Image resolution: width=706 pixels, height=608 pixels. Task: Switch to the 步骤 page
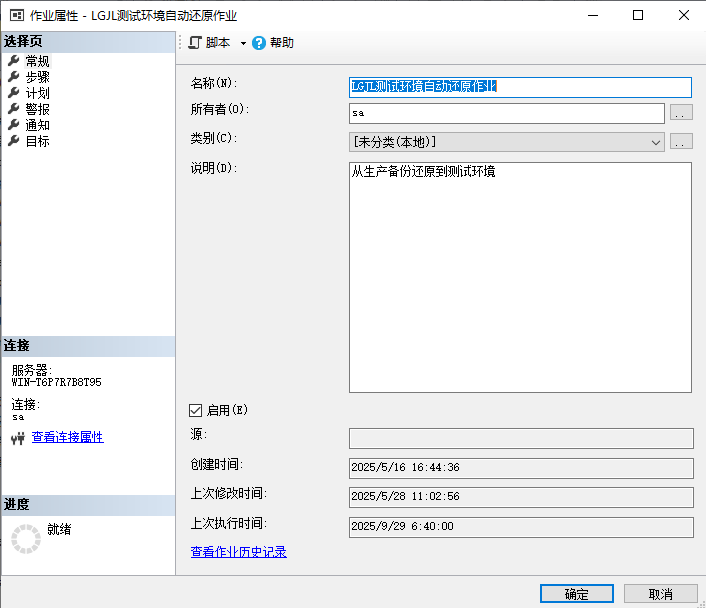point(37,77)
